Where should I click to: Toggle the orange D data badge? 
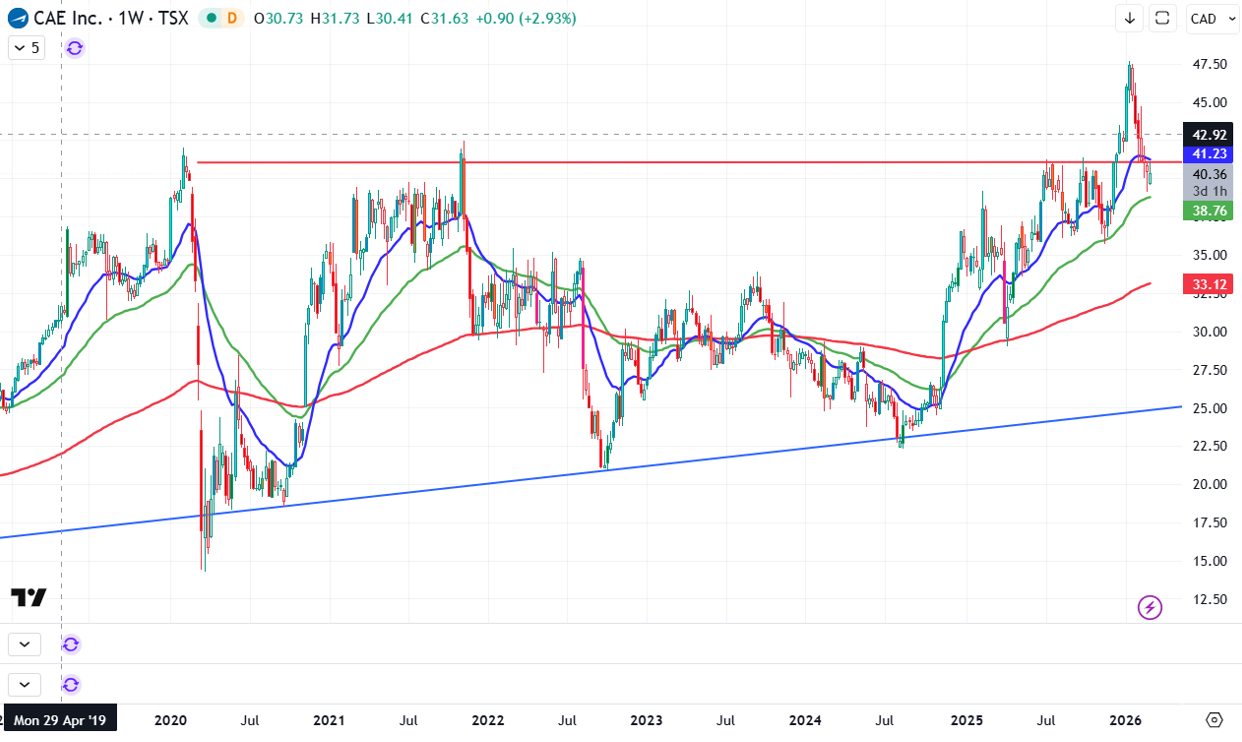click(x=232, y=18)
